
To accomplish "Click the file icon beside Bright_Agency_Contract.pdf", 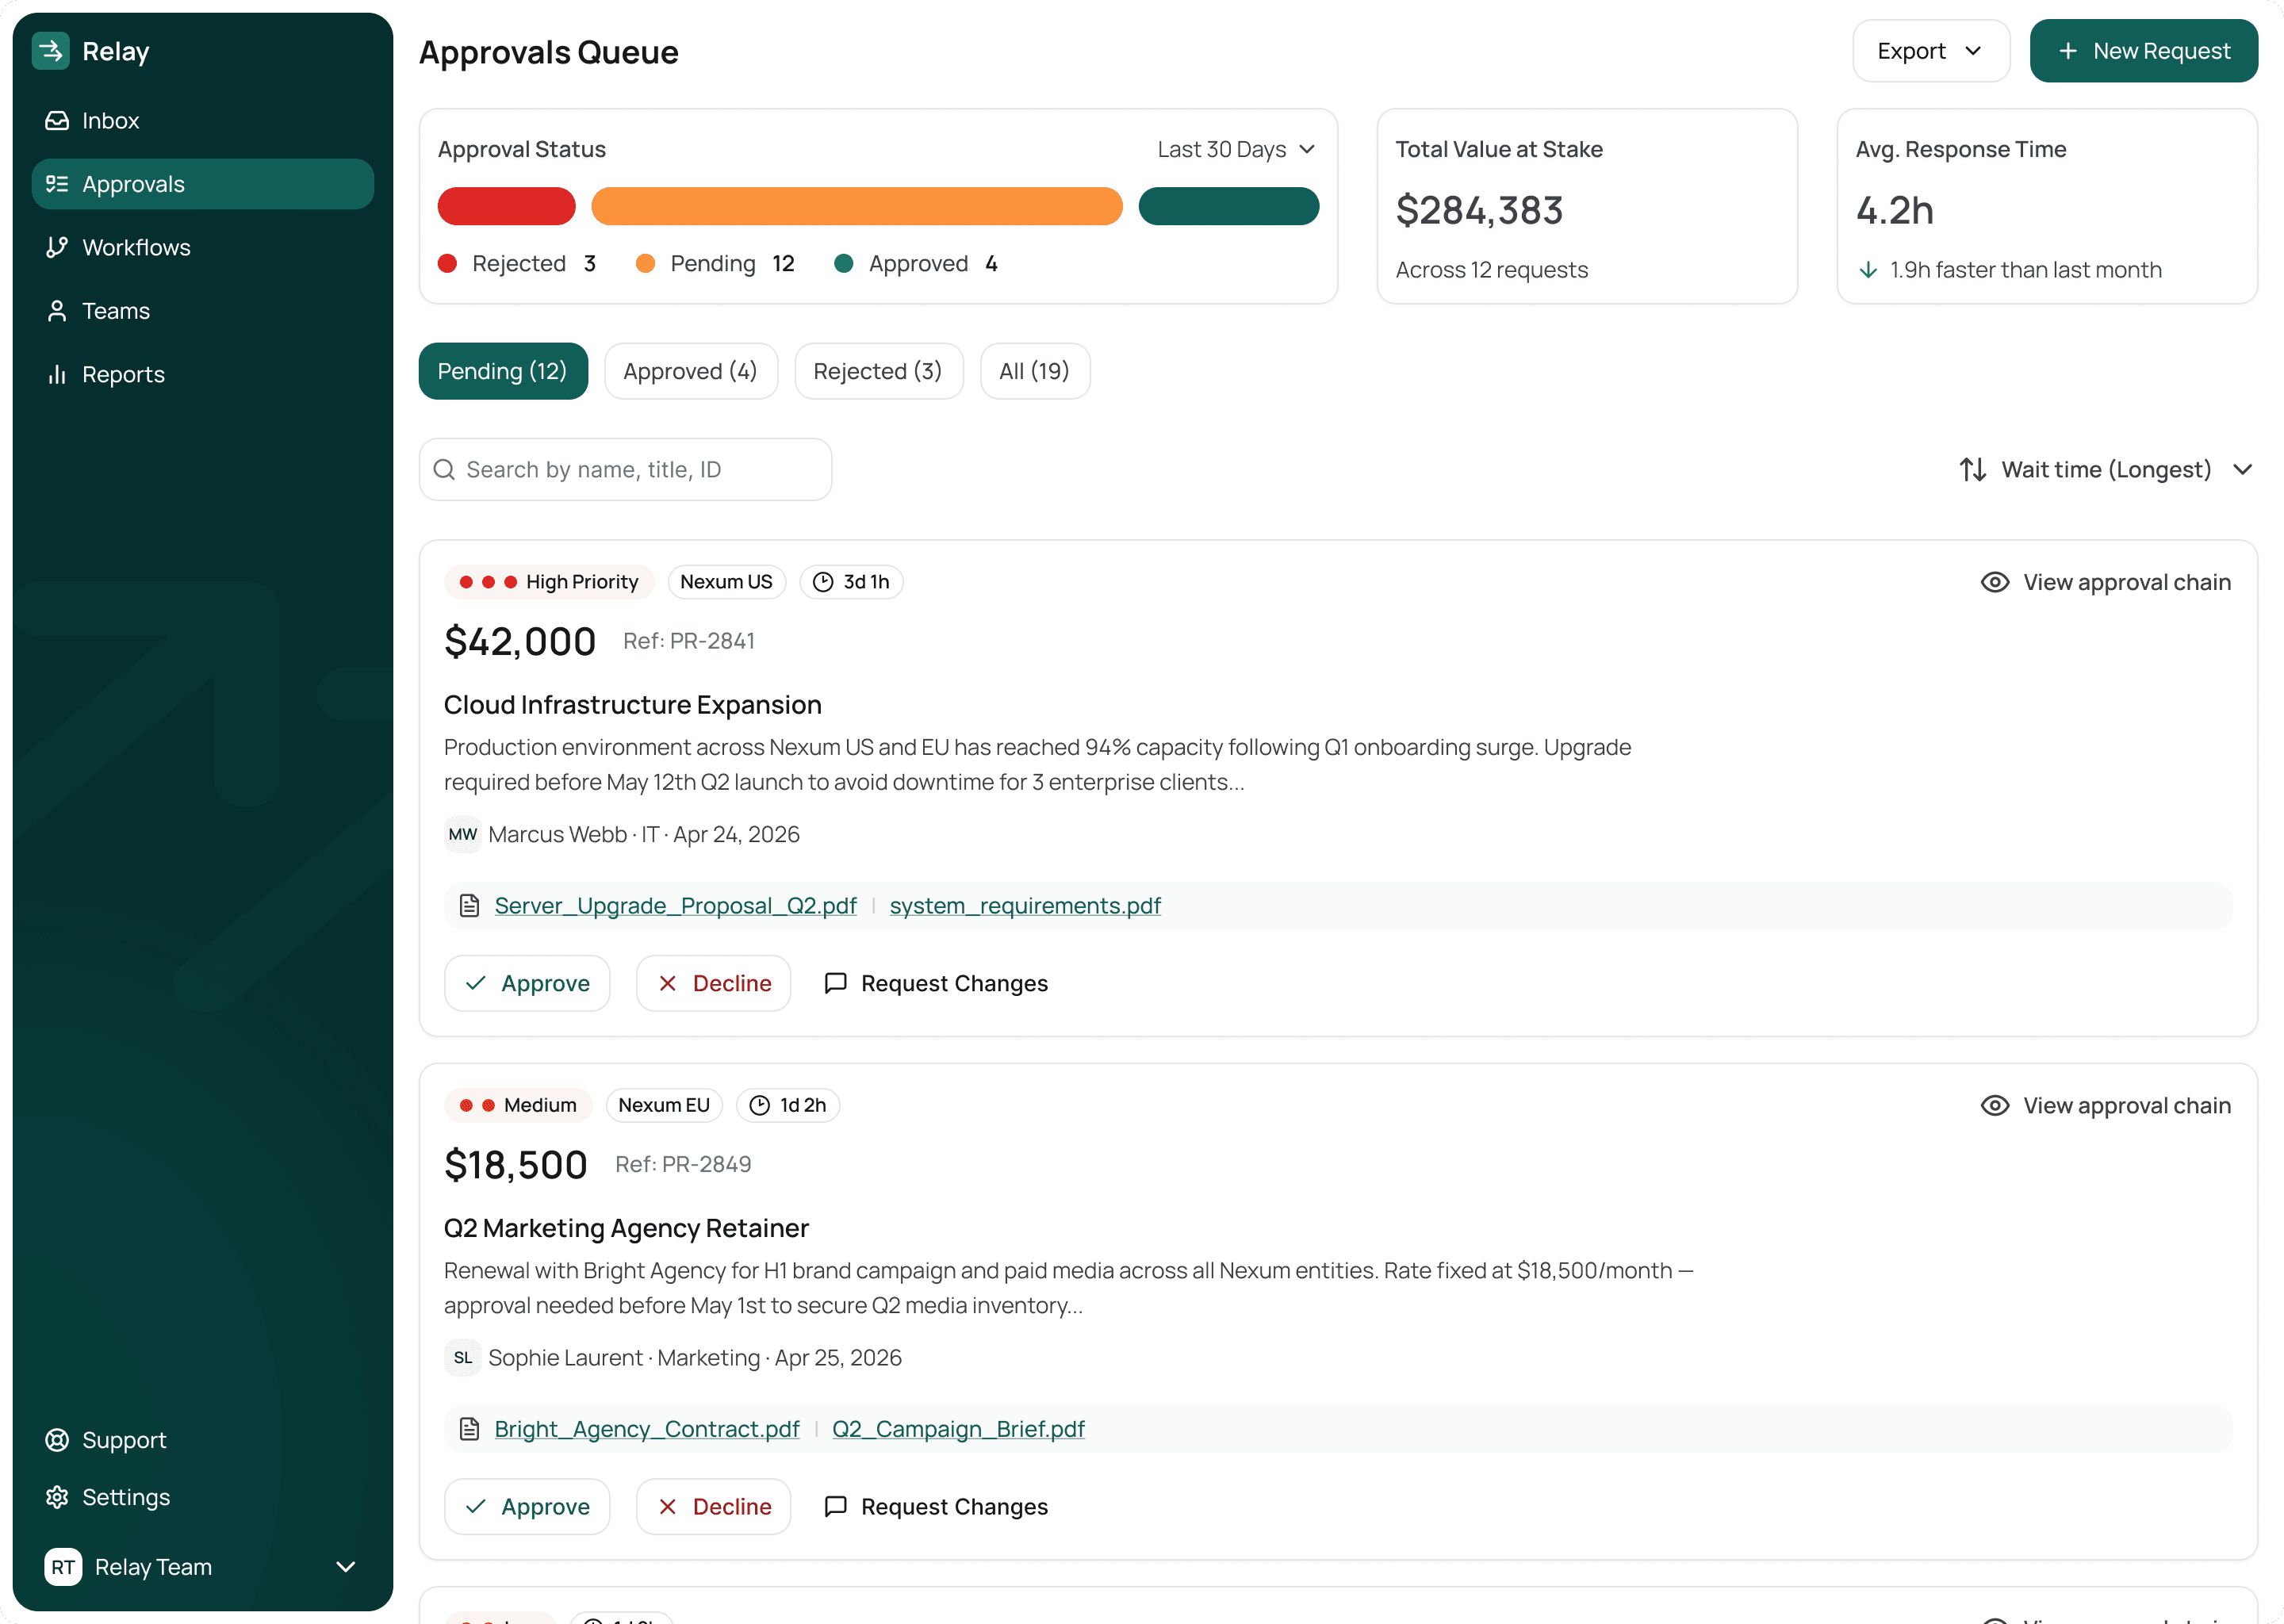I will tap(469, 1429).
